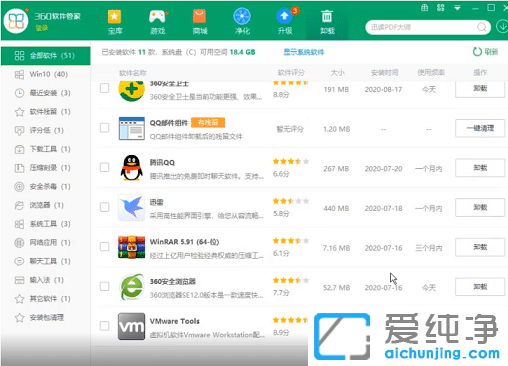Open 安装包清理 in sidebar
The height and width of the screenshot is (366, 508).
pos(46,317)
